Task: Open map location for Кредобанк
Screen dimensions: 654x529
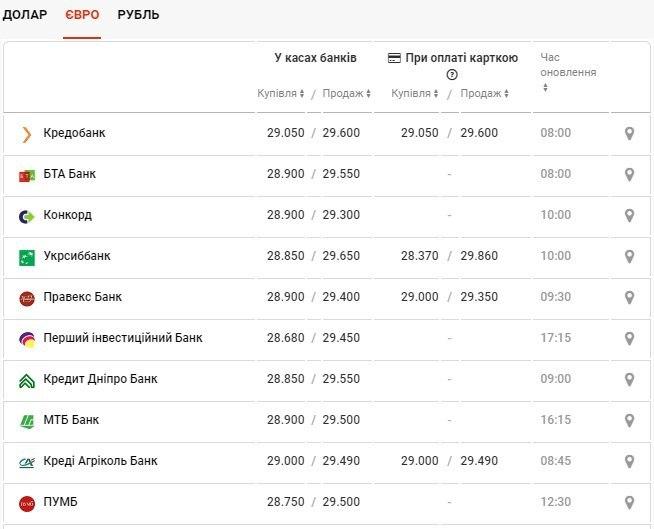Action: 629,133
